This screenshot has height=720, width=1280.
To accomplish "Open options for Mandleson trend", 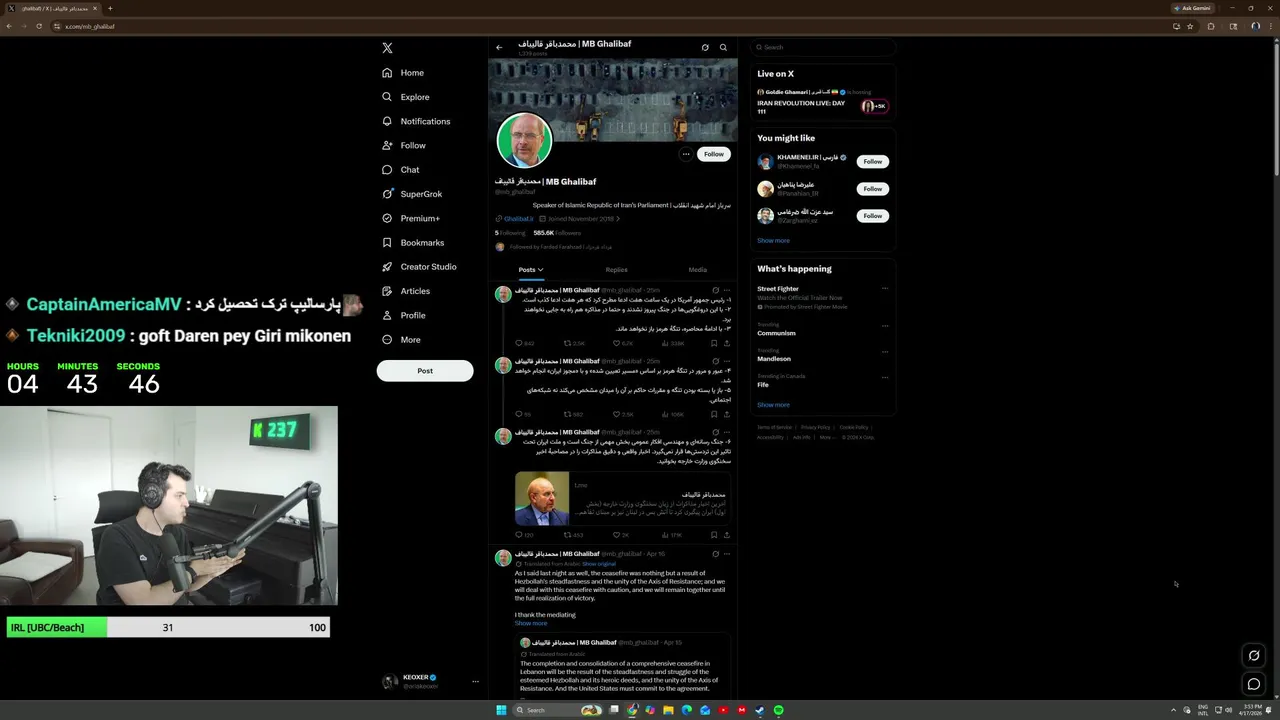I will coord(885,352).
